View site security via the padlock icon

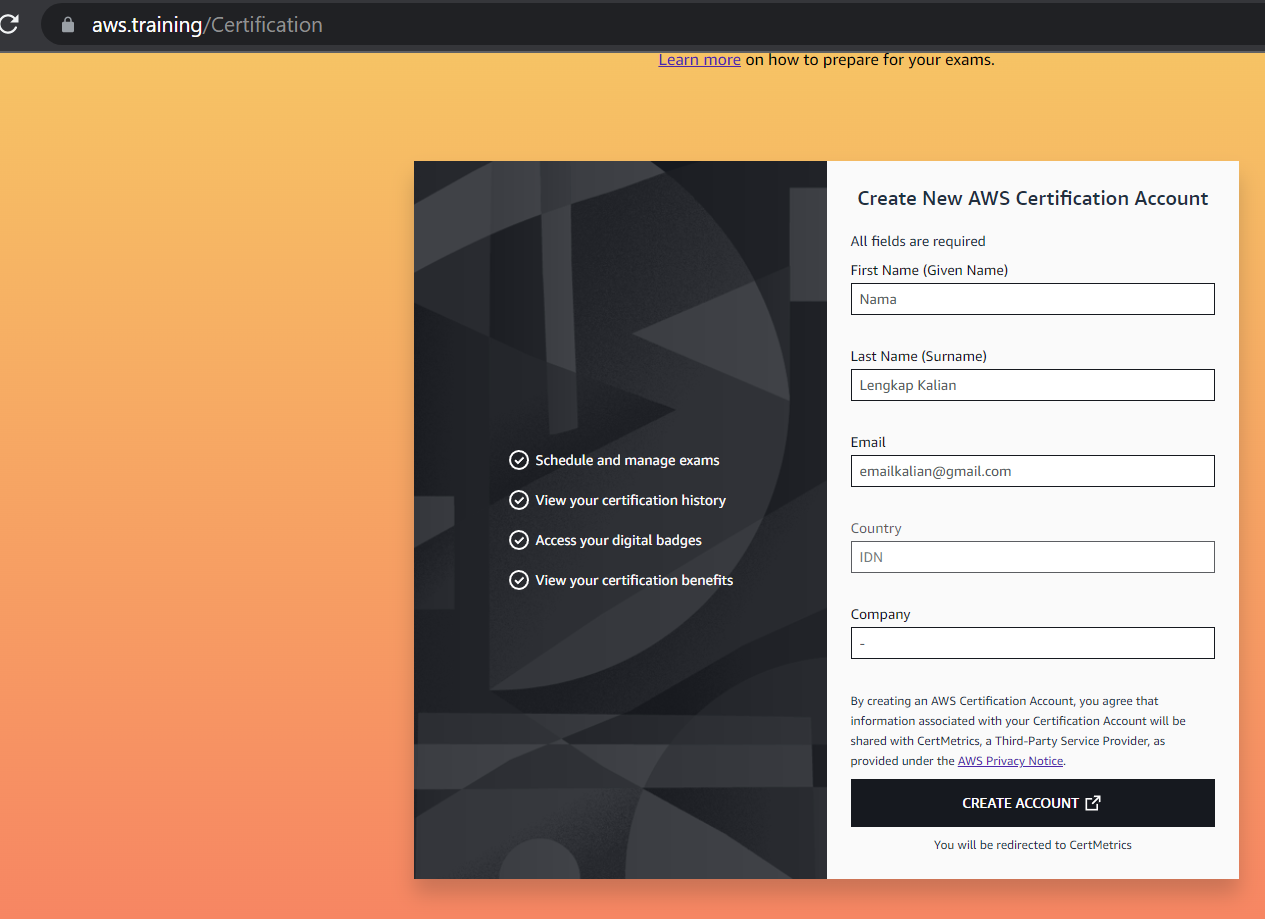click(x=68, y=25)
